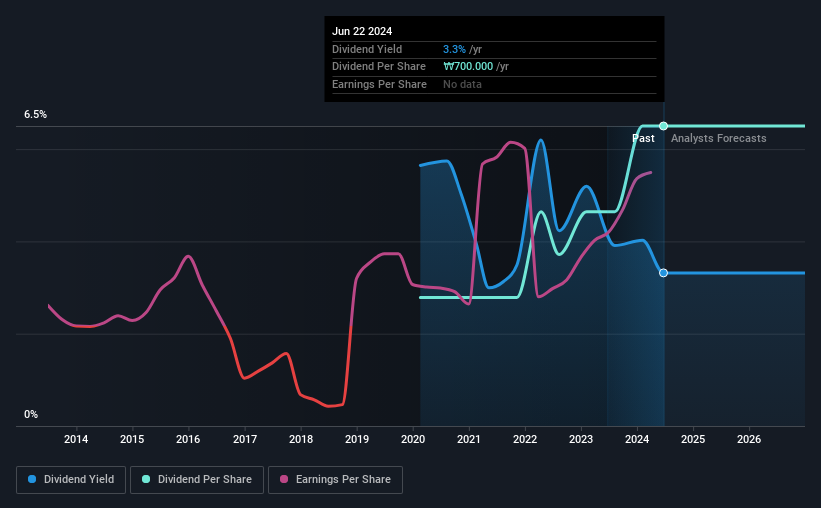Screen dimensions: 821x508
Task: Click the 2017 x-axis label
Action: coord(245,439)
